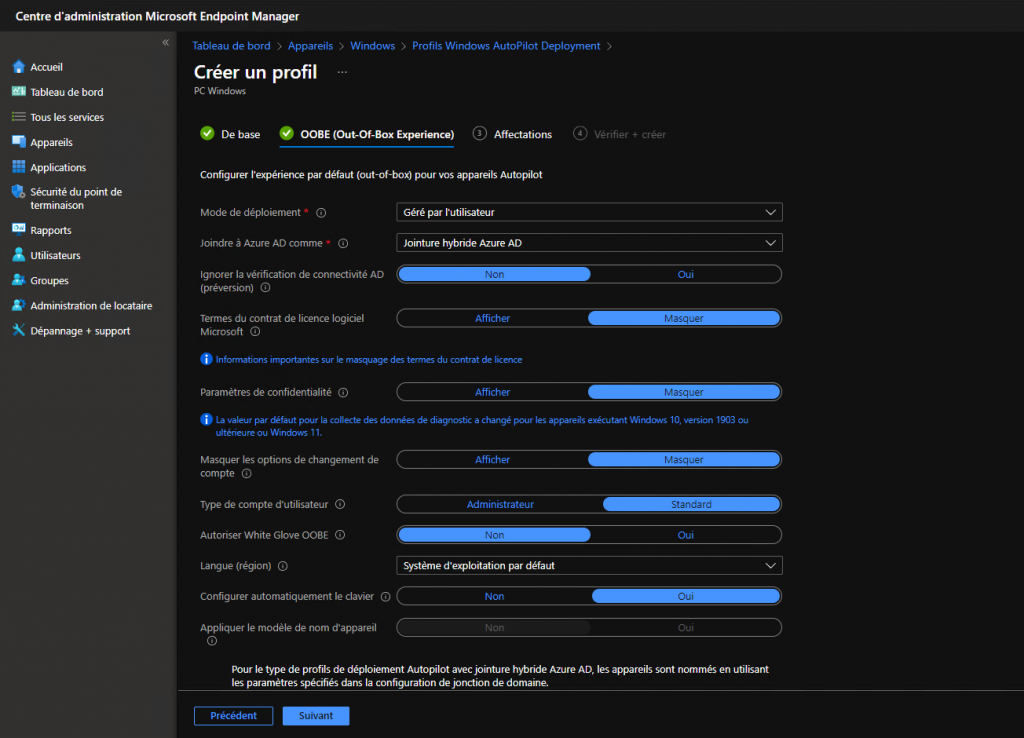Set Ignorer la vérification de connectivité AD to Oui
The height and width of the screenshot is (738, 1024).
[685, 274]
